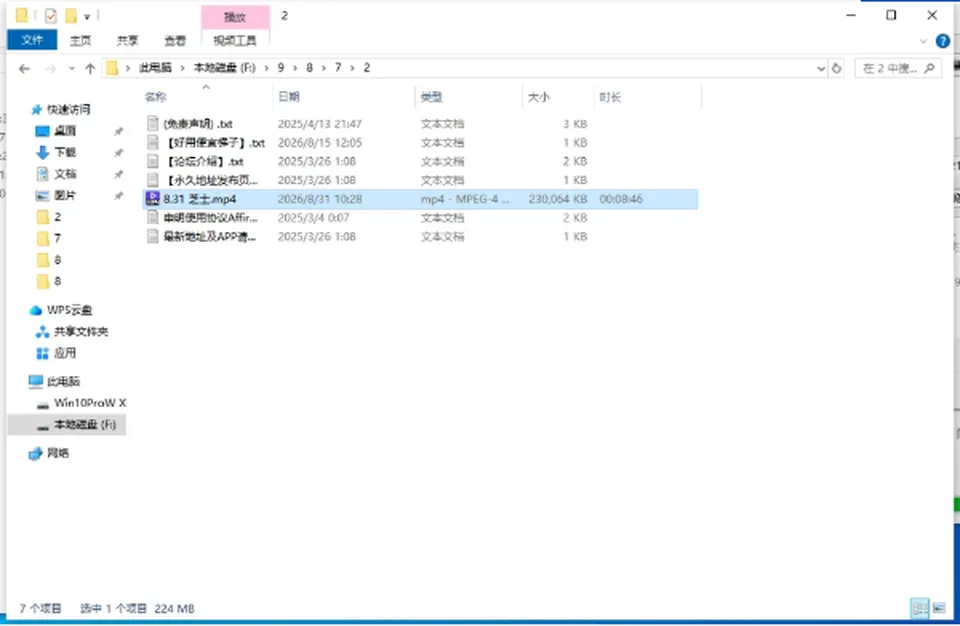Screen dimensions: 960x626
Task: Open the recent locations dropdown beside the Forward arrow
Action: pos(72,69)
